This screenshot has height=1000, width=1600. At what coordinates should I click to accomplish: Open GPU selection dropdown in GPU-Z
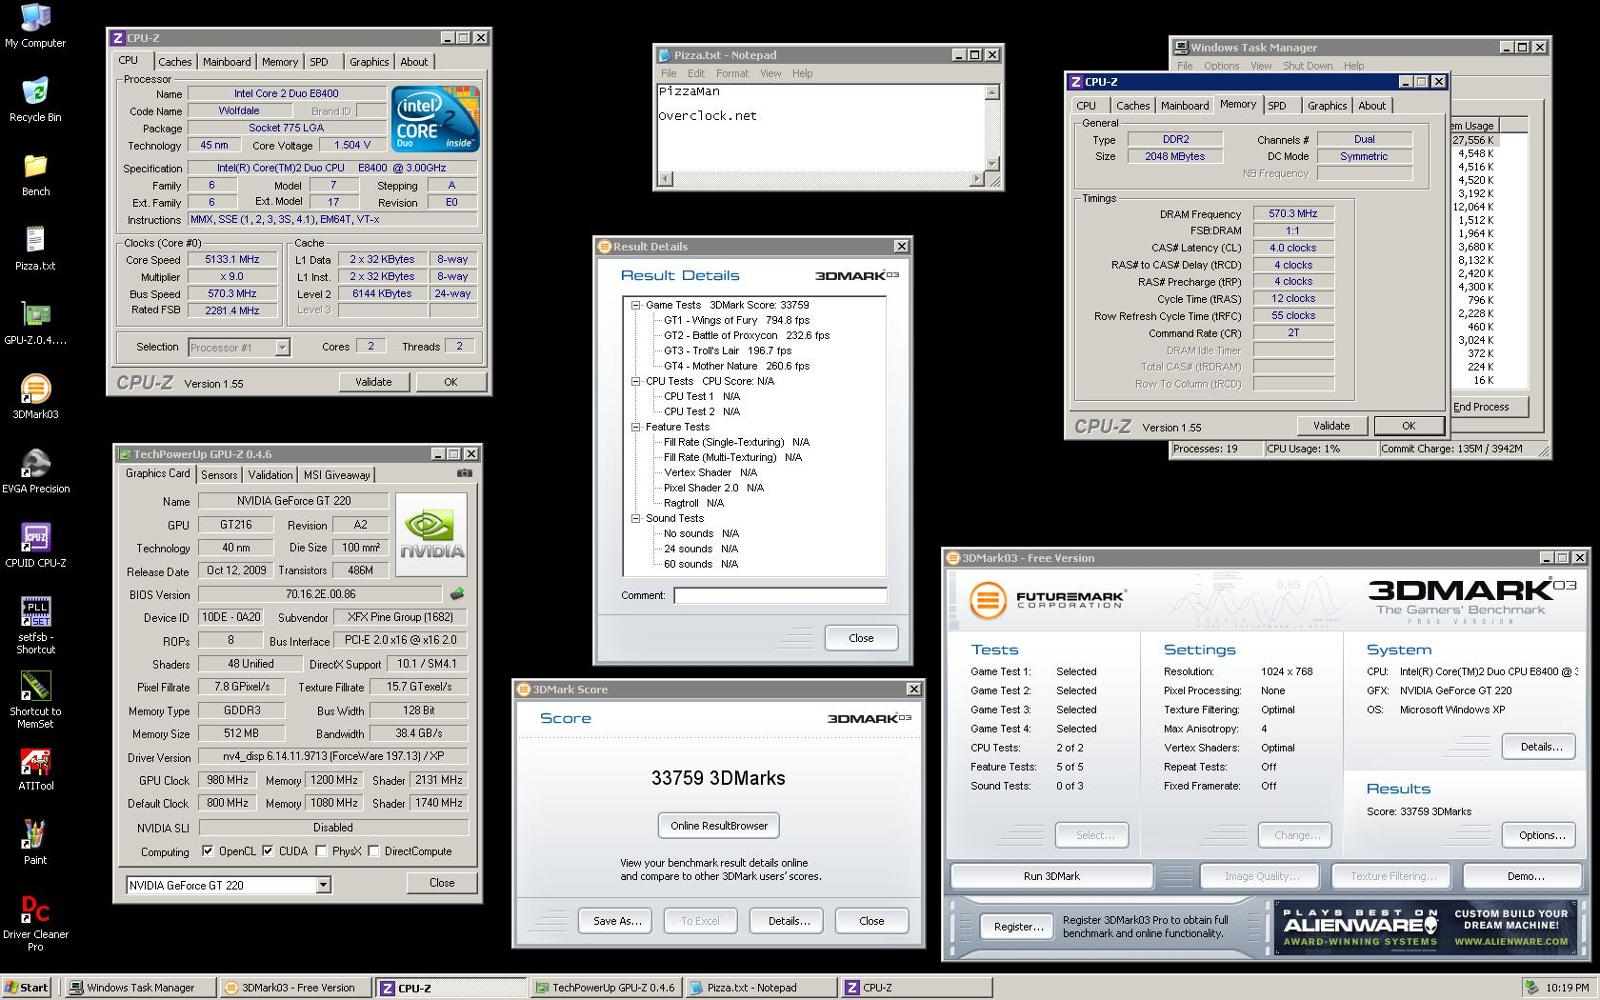[x=323, y=885]
